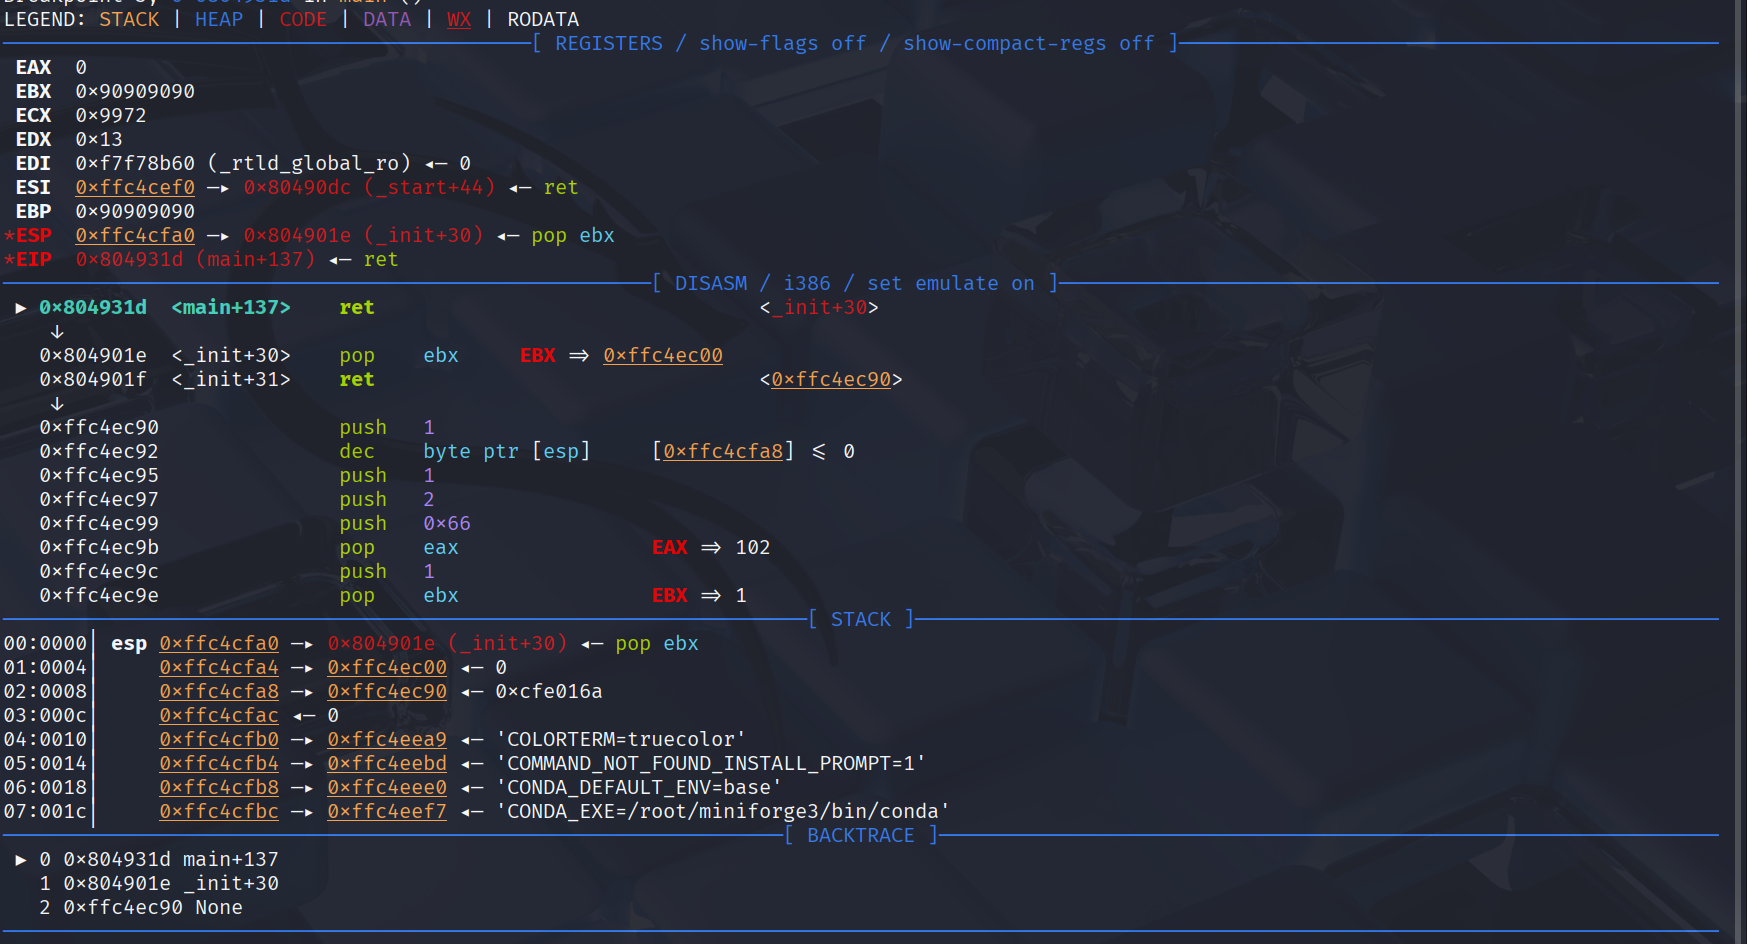Image resolution: width=1747 pixels, height=944 pixels.
Task: Open the ESI address 0xffc4cef0
Action: [x=135, y=188]
